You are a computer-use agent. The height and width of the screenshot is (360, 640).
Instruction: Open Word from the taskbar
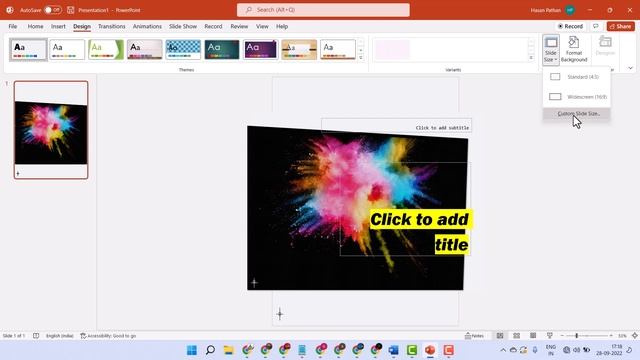click(x=393, y=350)
